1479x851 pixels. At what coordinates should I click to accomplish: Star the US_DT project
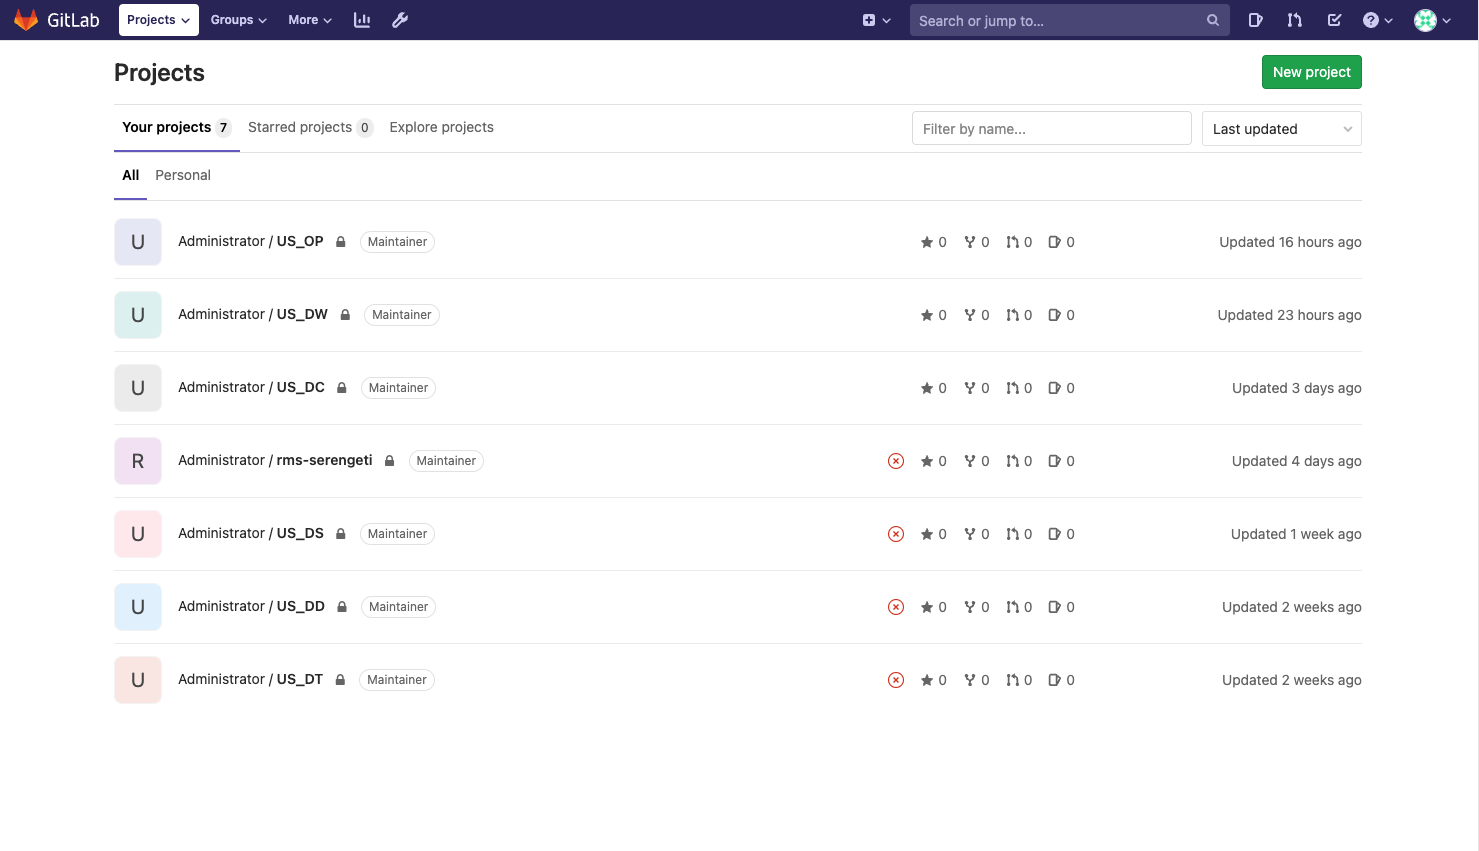pos(926,679)
